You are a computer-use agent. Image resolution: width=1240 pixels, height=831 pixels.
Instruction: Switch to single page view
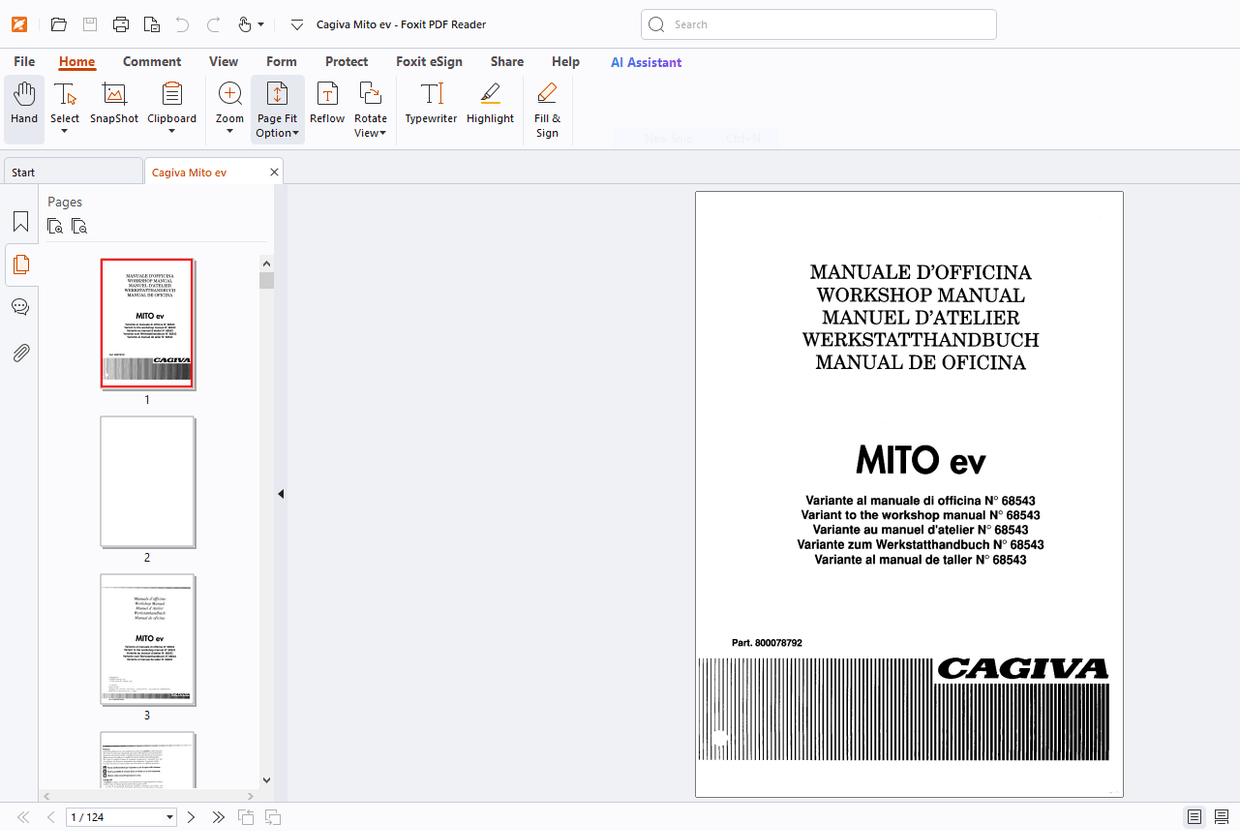pyautogui.click(x=1194, y=817)
